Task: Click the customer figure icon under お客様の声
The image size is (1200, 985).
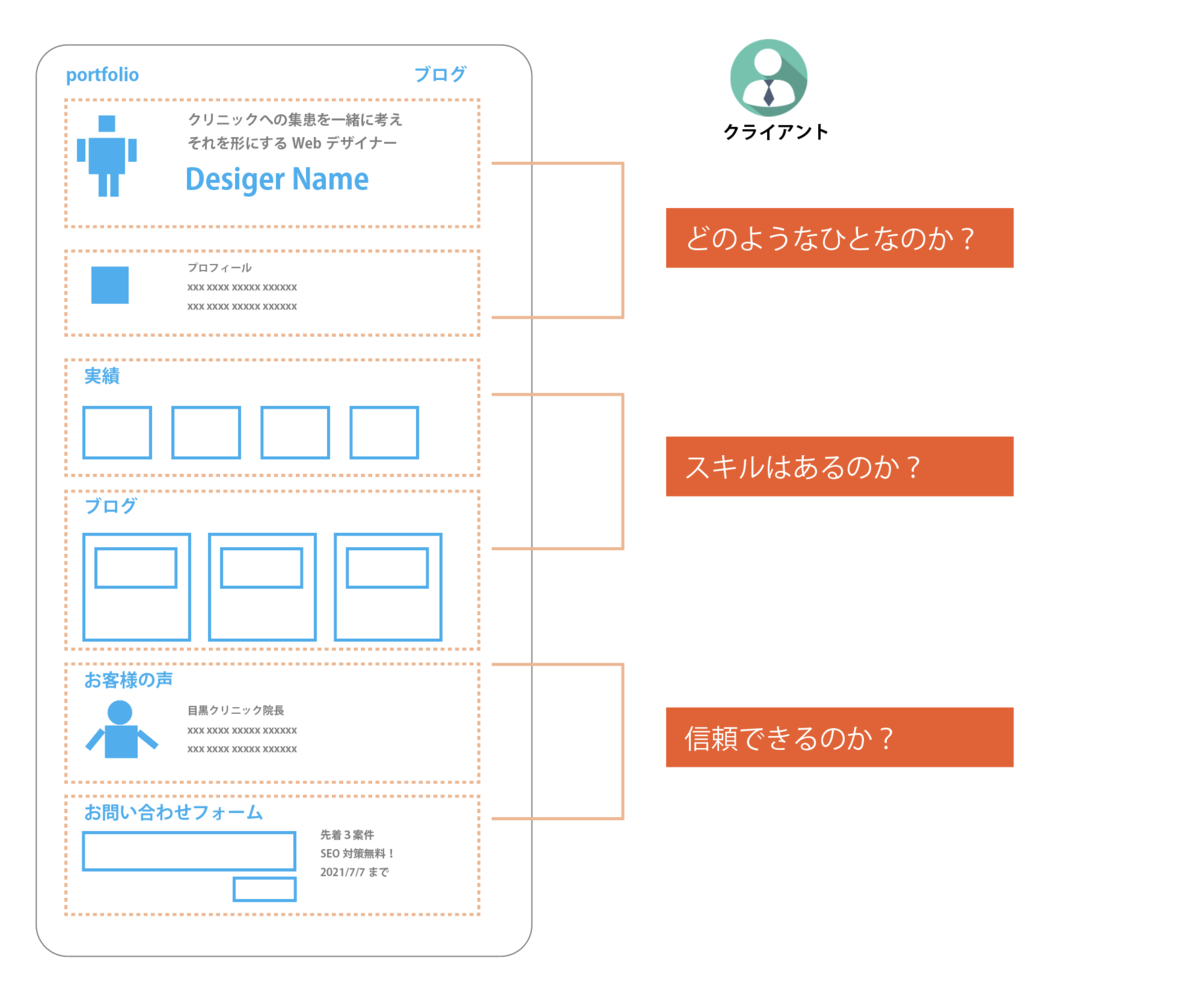Action: pyautogui.click(x=121, y=729)
